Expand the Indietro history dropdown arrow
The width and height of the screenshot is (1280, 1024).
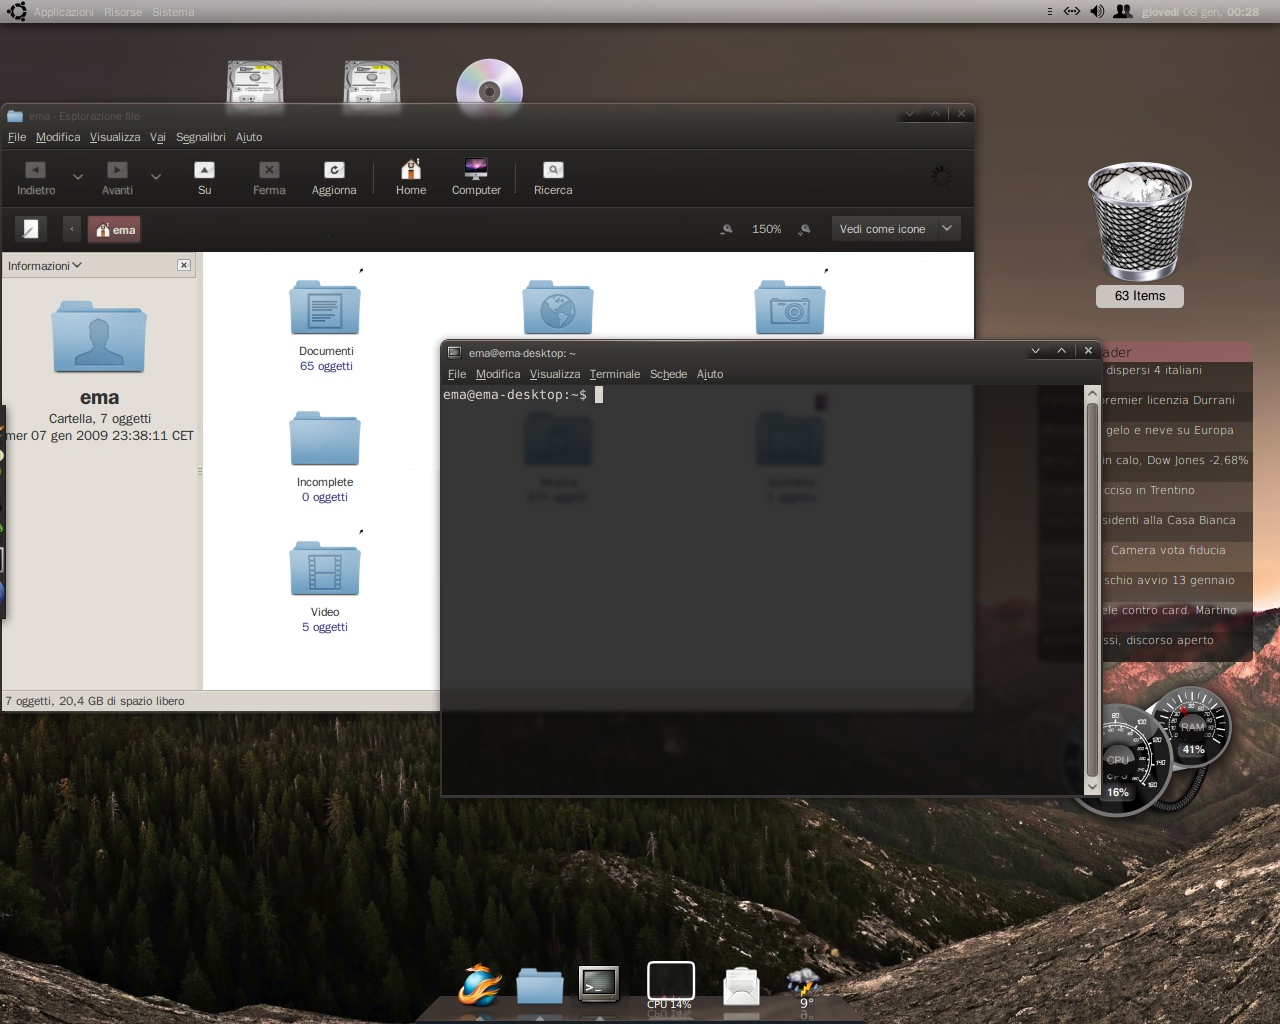(78, 178)
